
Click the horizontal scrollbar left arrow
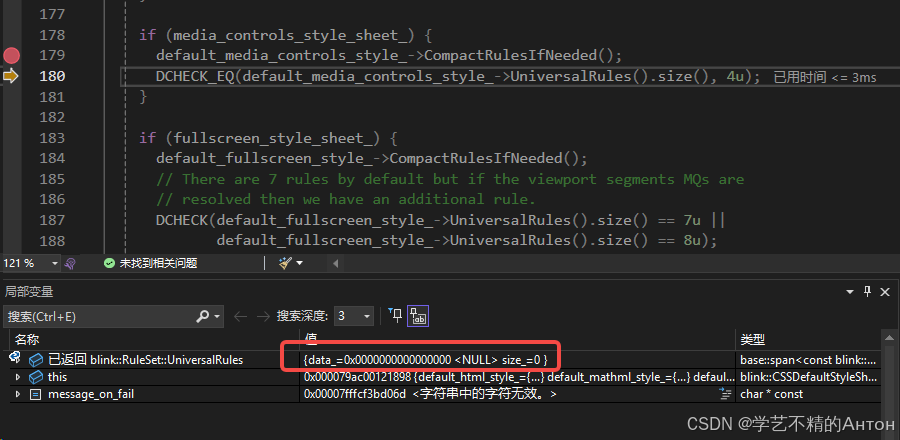(335, 263)
